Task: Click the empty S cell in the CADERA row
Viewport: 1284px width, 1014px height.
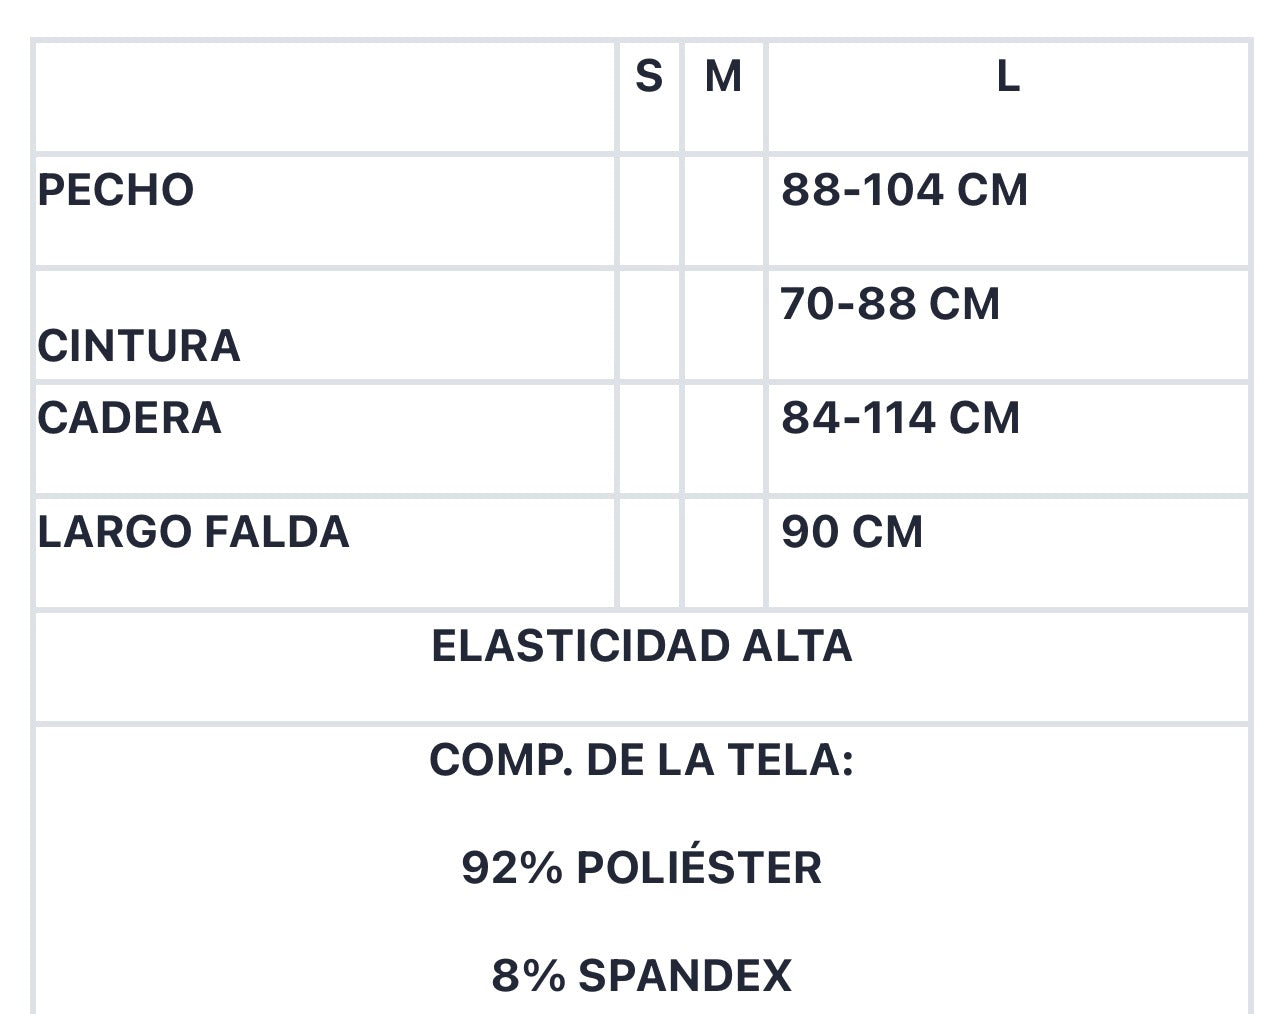Action: 649,439
